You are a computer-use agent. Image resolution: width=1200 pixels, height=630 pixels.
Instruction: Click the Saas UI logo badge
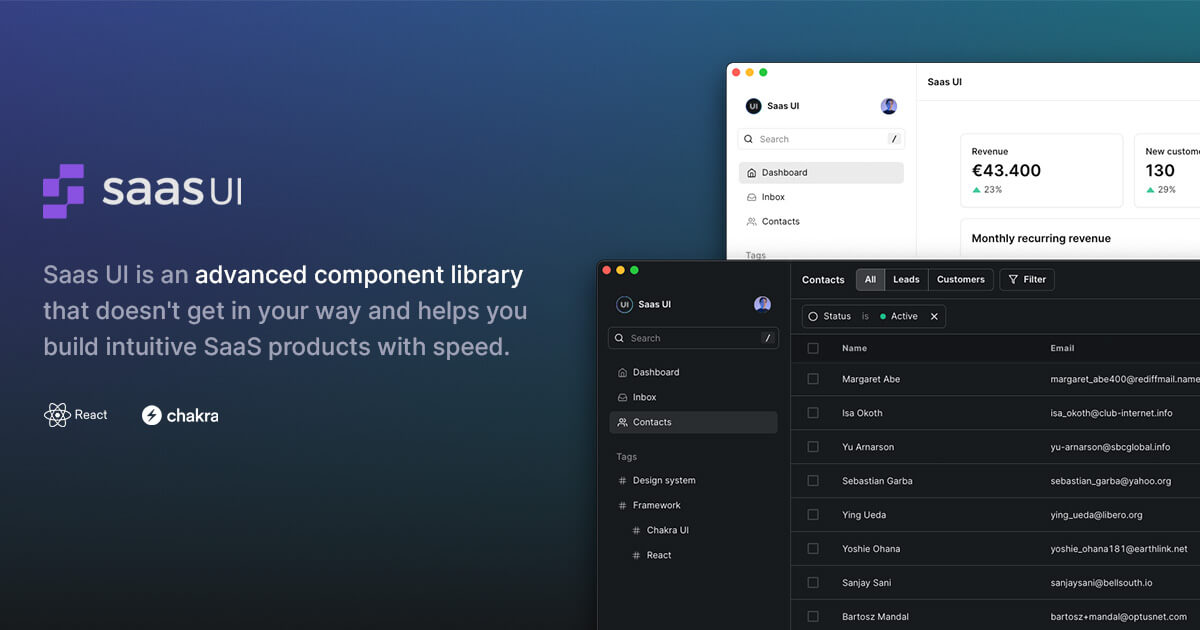[624, 303]
